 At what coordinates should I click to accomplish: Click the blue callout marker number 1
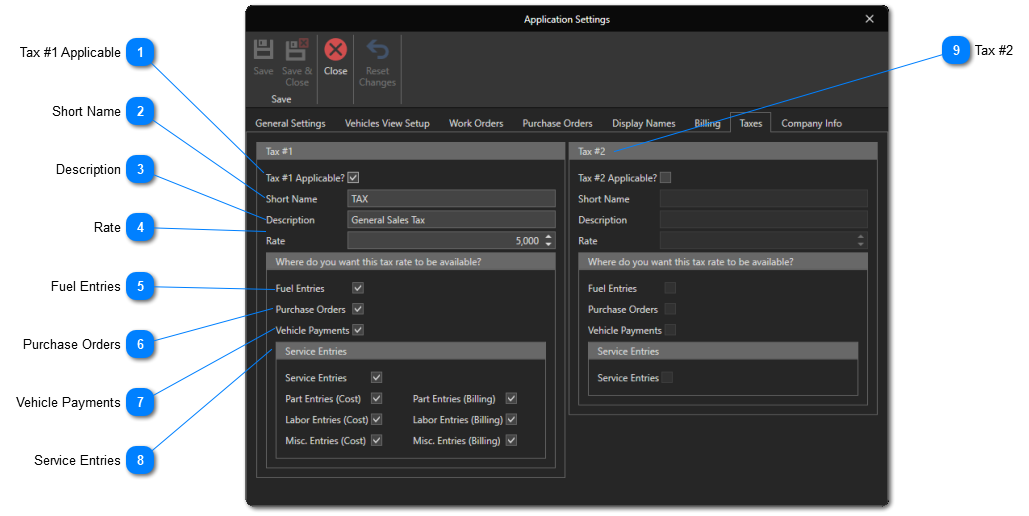pos(141,53)
